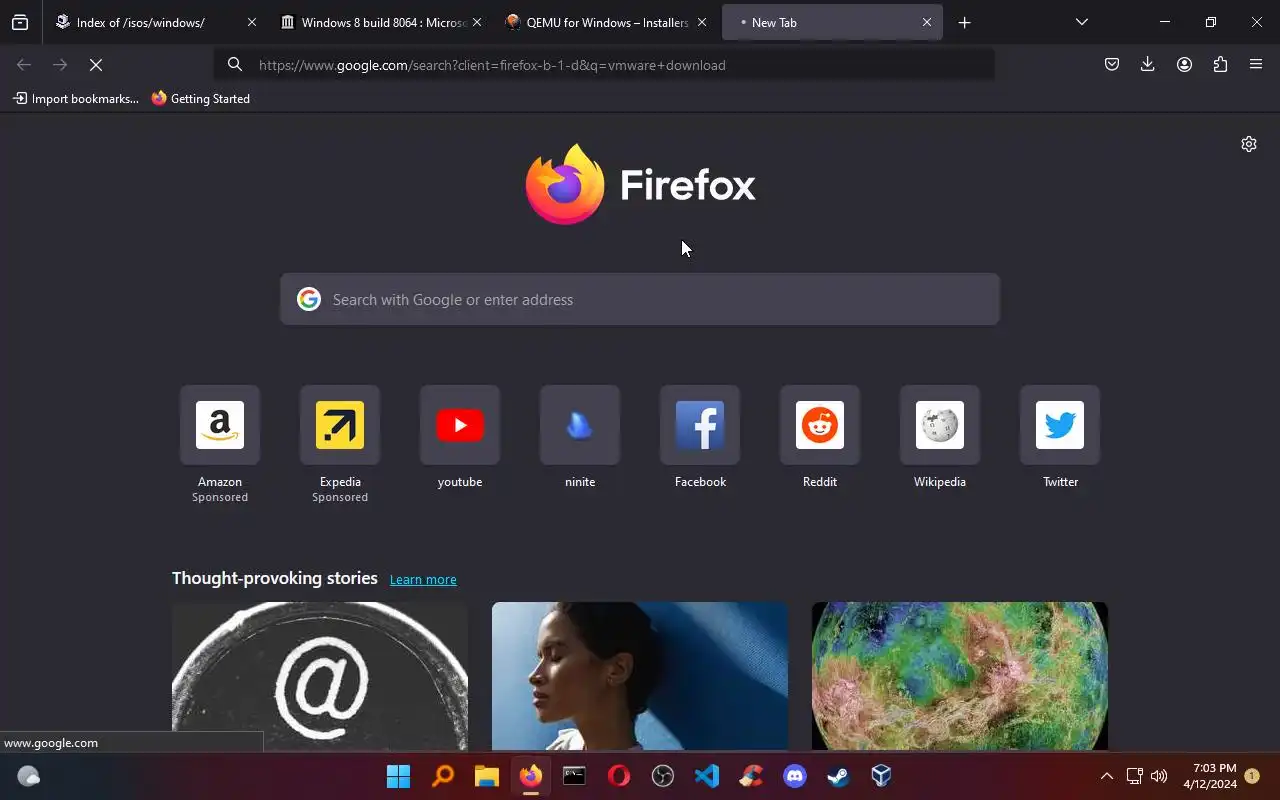1280x800 pixels.
Task: Click the address bar search magnifier icon
Action: [x=235, y=65]
